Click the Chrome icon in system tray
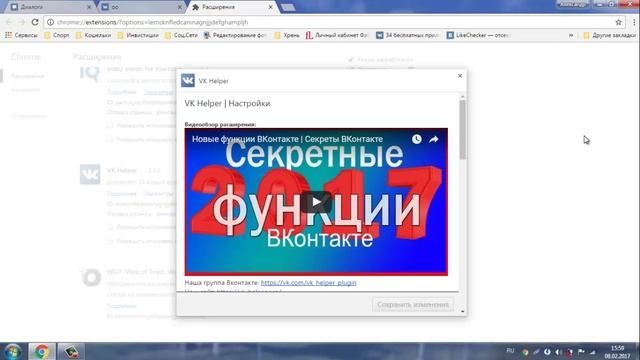The height and width of the screenshot is (360, 640). click(x=525, y=352)
